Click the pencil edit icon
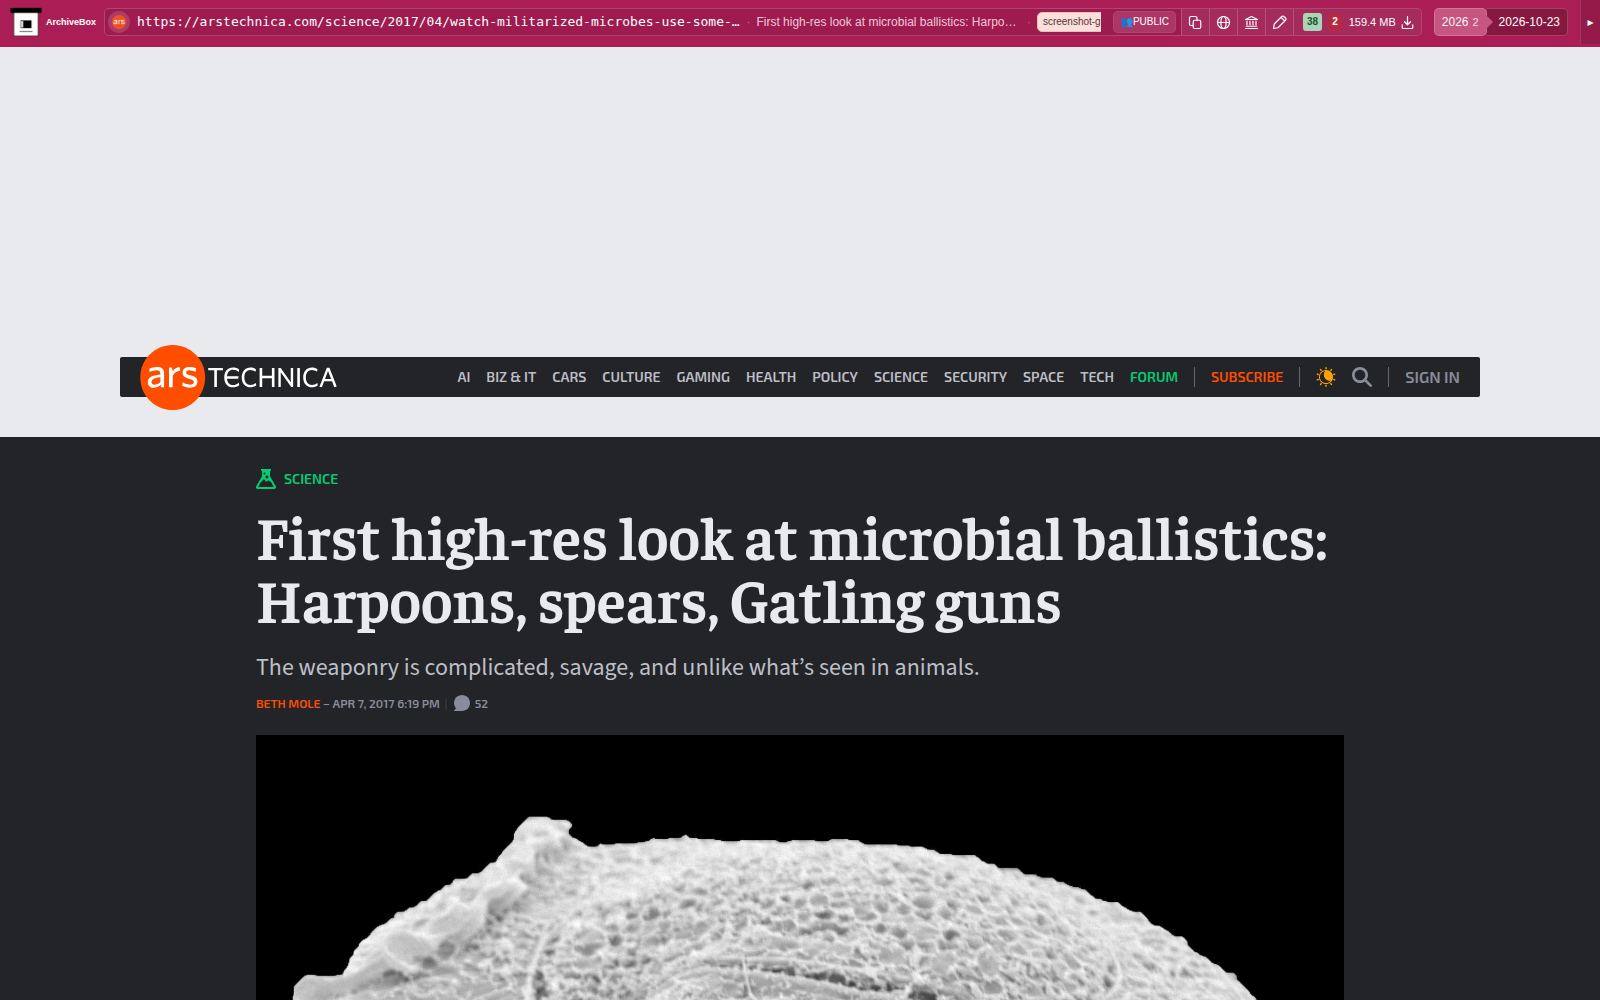Screen dimensions: 1600x1000 (1279, 22)
